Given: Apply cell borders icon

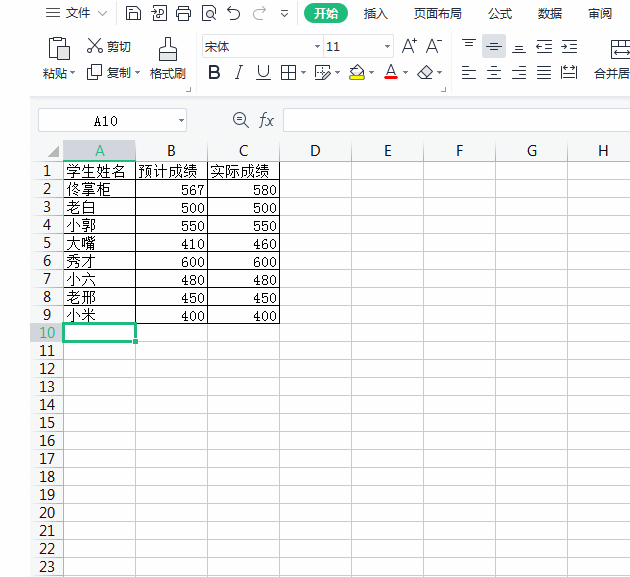Looking at the screenshot, I should pos(288,73).
